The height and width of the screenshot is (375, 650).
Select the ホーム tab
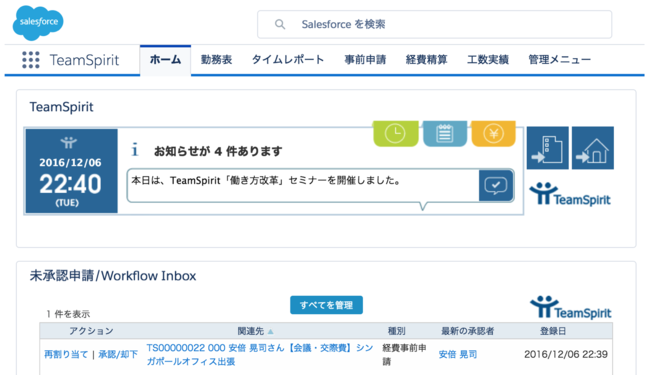(165, 60)
